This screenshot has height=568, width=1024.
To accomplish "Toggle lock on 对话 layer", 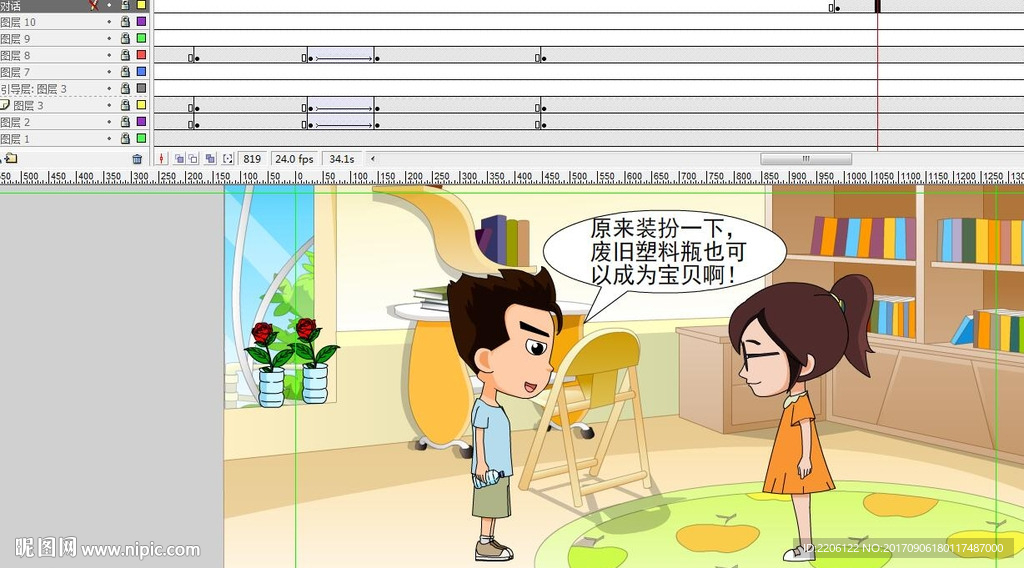I will coord(125,5).
